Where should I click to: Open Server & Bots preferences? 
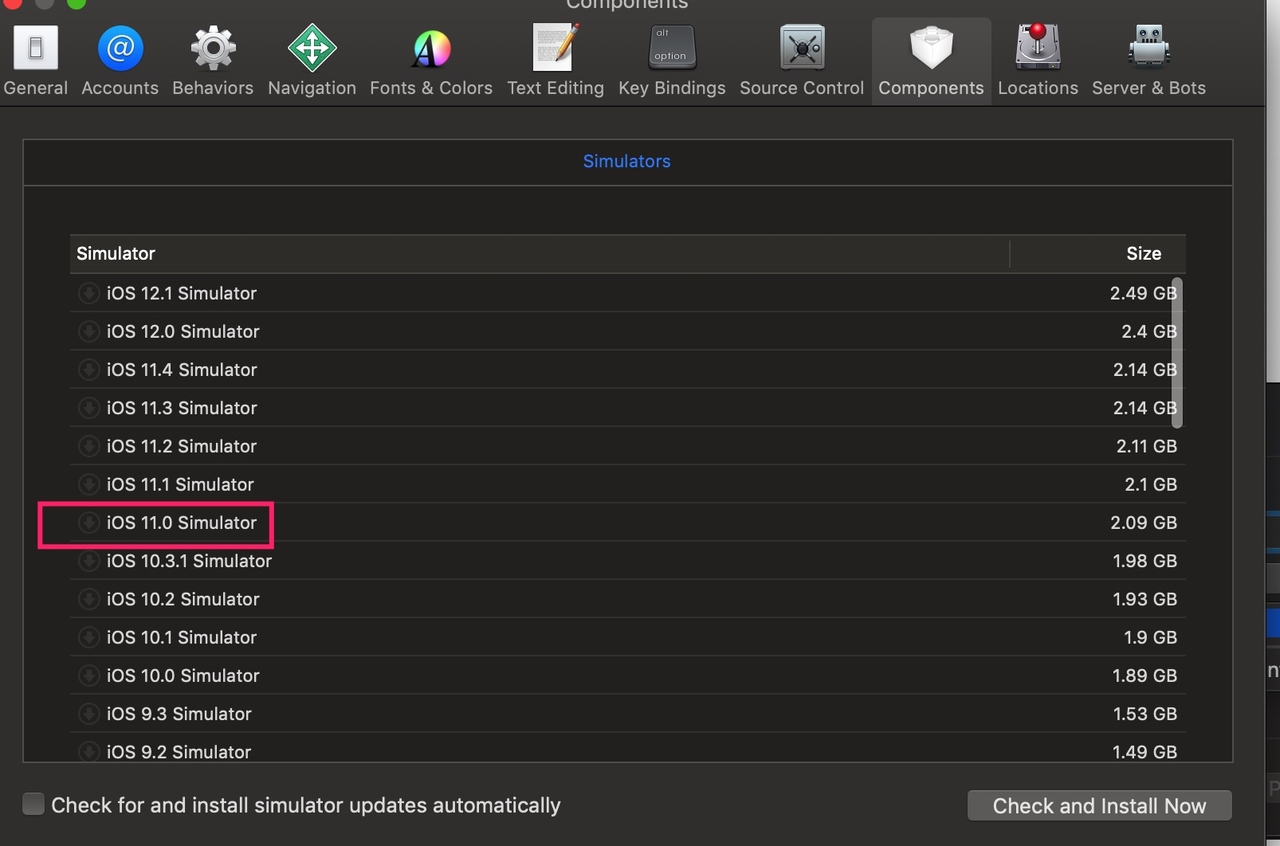[x=1149, y=60]
